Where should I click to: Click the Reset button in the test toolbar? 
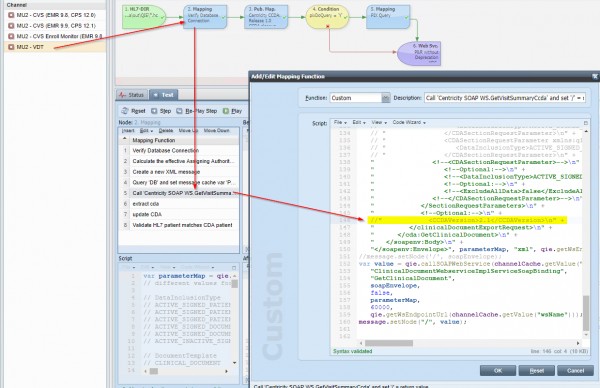pos(134,111)
